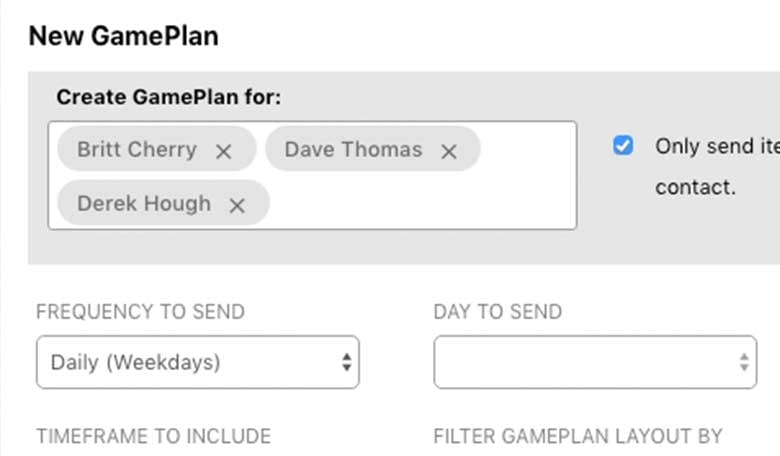Click the arrows in the Day to Send box
This screenshot has width=780, height=456.
(x=744, y=362)
